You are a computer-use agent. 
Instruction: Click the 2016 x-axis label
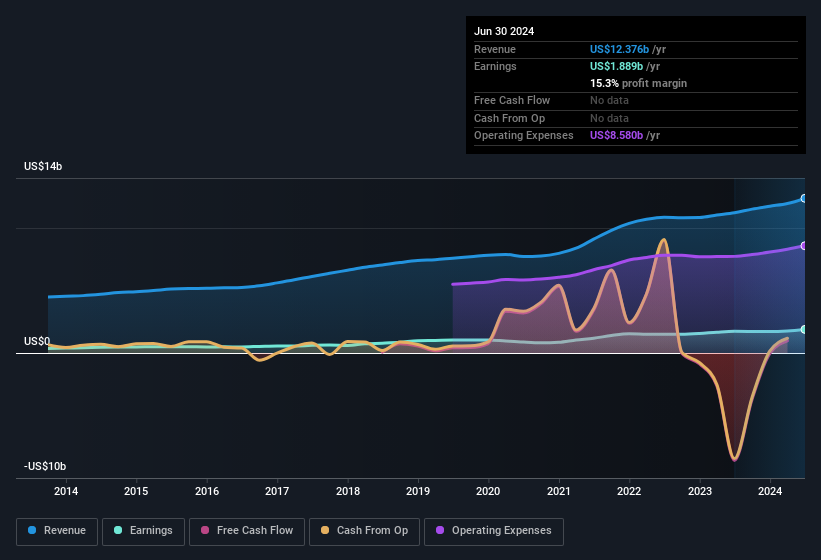(x=207, y=491)
